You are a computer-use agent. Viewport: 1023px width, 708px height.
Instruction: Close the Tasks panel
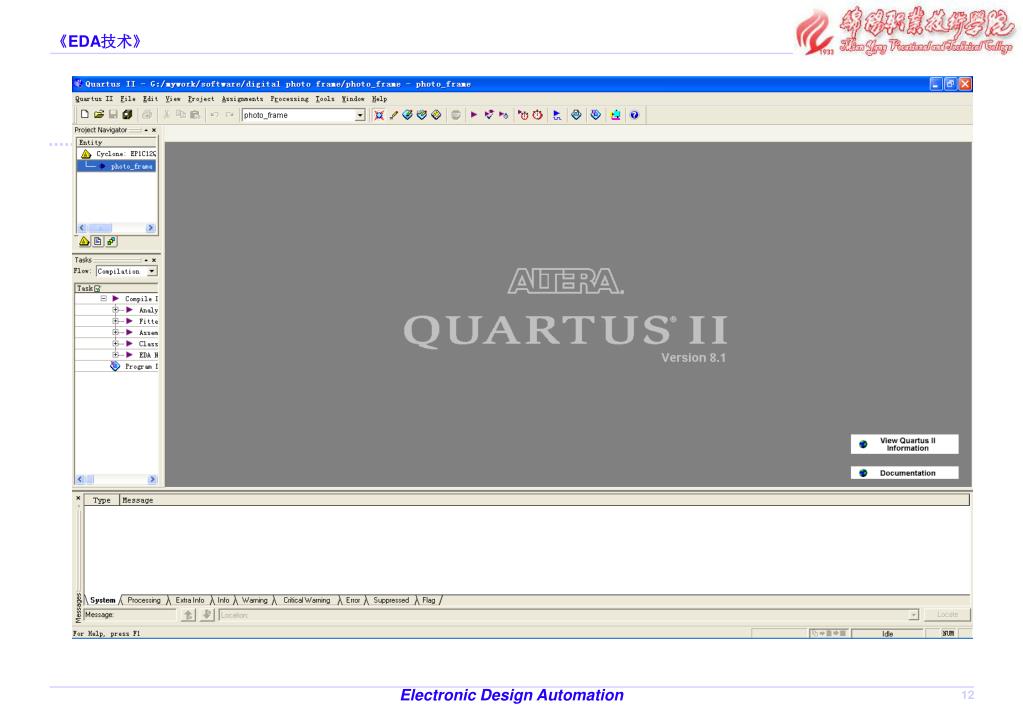click(x=154, y=260)
